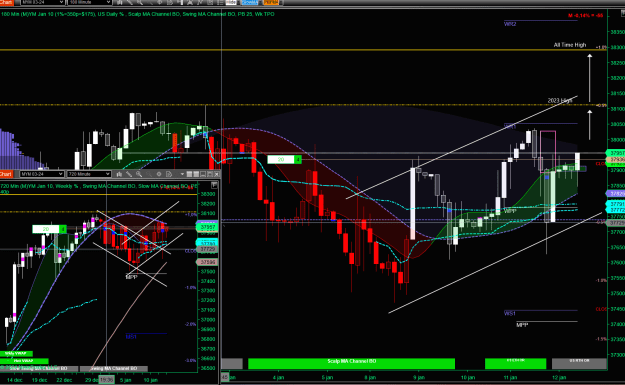Click round cursor icon in 720 Minute chart toolbar
This screenshot has height=385, width=625.
[x=159, y=174]
